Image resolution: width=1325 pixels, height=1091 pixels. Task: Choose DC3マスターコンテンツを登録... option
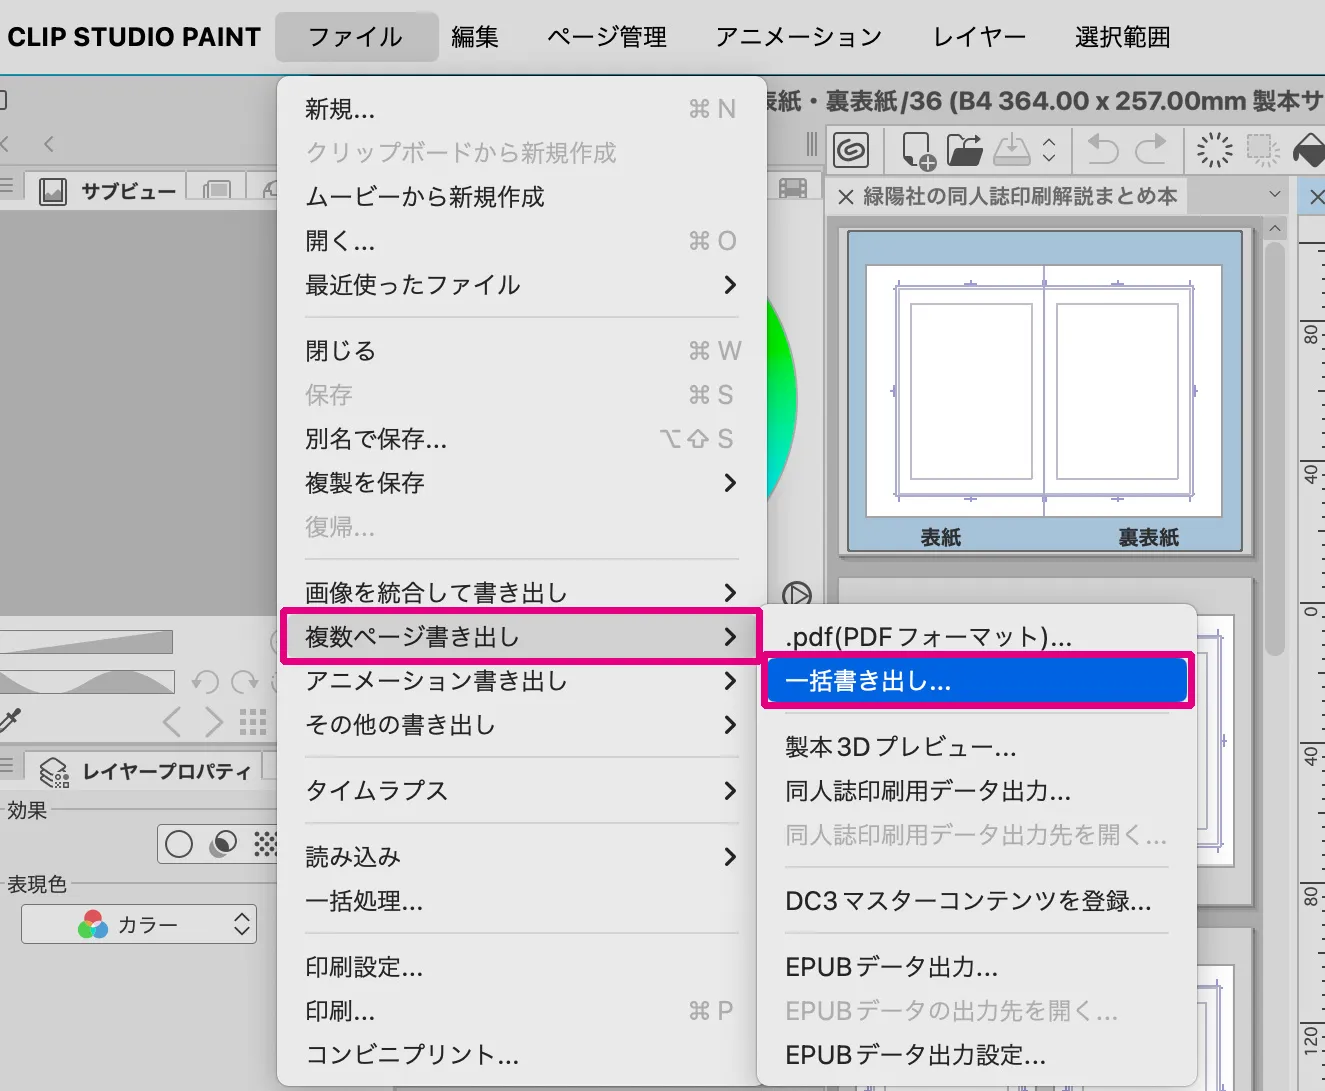tap(976, 901)
